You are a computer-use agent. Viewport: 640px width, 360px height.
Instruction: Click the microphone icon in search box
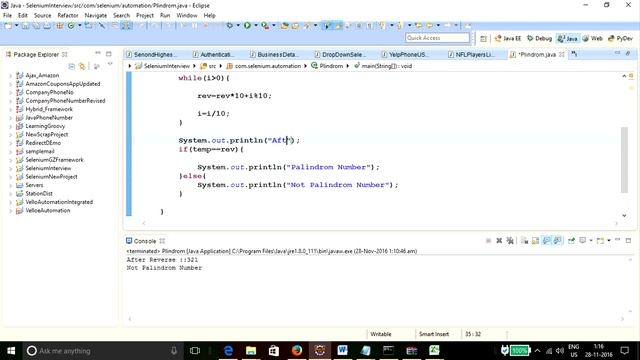(x=173, y=351)
